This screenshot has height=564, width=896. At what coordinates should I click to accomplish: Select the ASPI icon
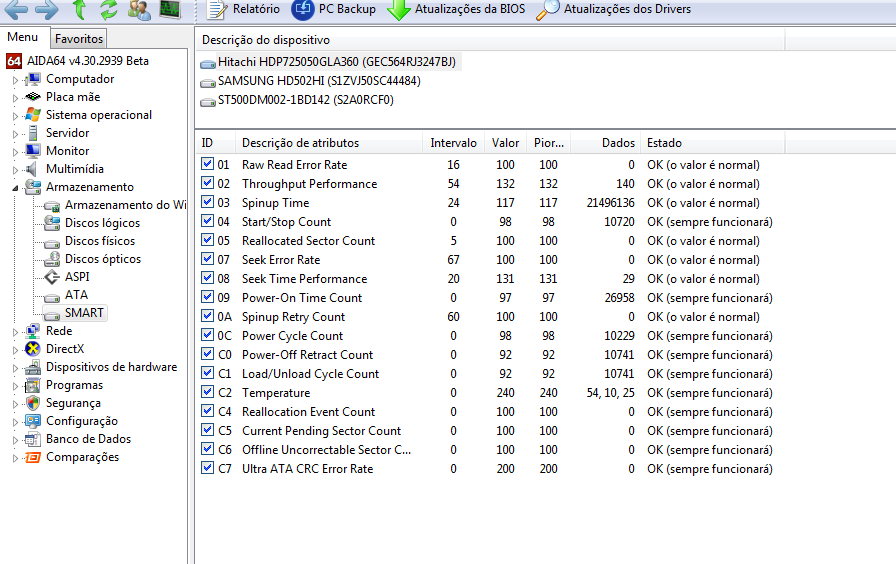[52, 277]
